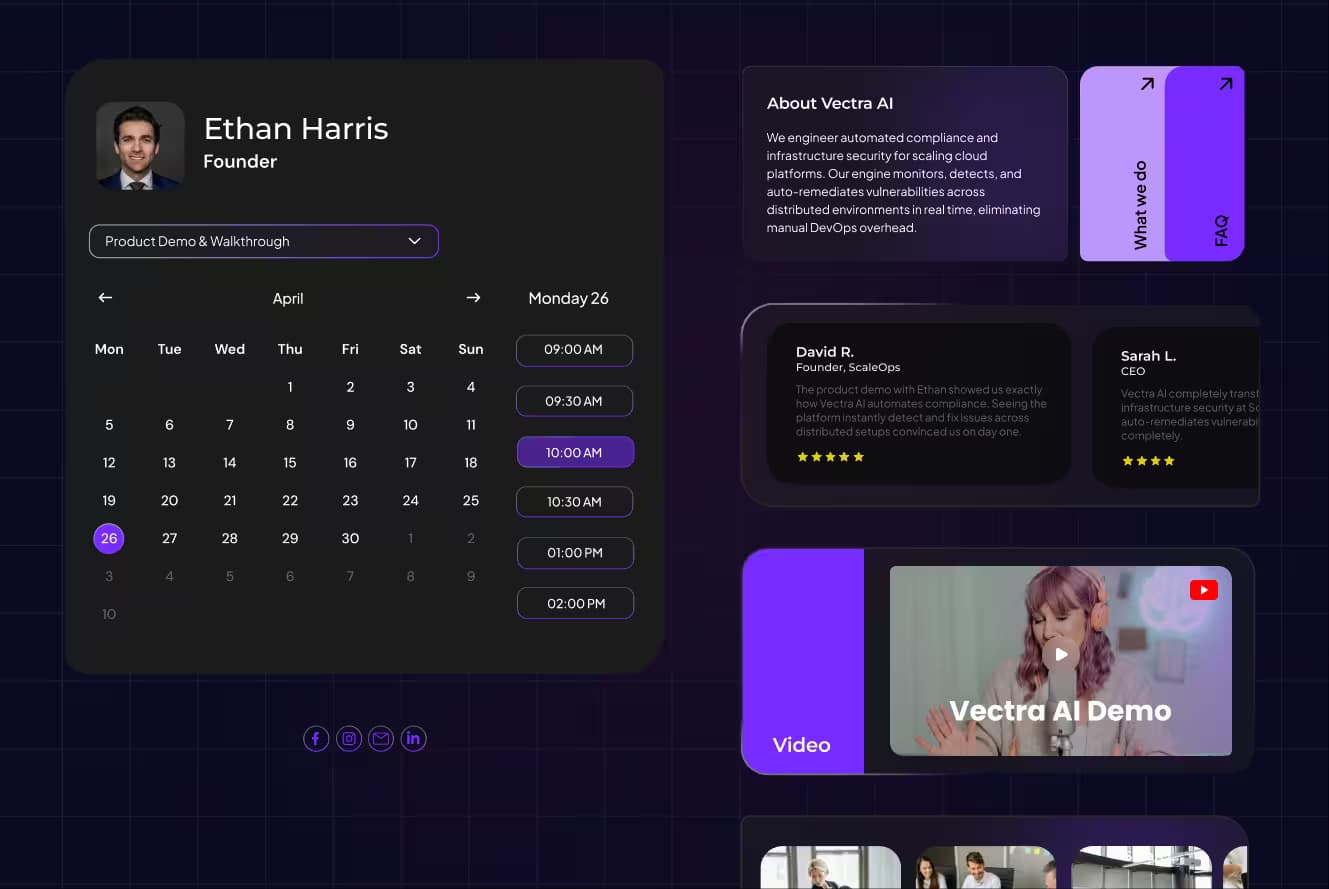The image size is (1329, 889).
Task: Click the Ethan Harris name heading
Action: pyautogui.click(x=296, y=128)
